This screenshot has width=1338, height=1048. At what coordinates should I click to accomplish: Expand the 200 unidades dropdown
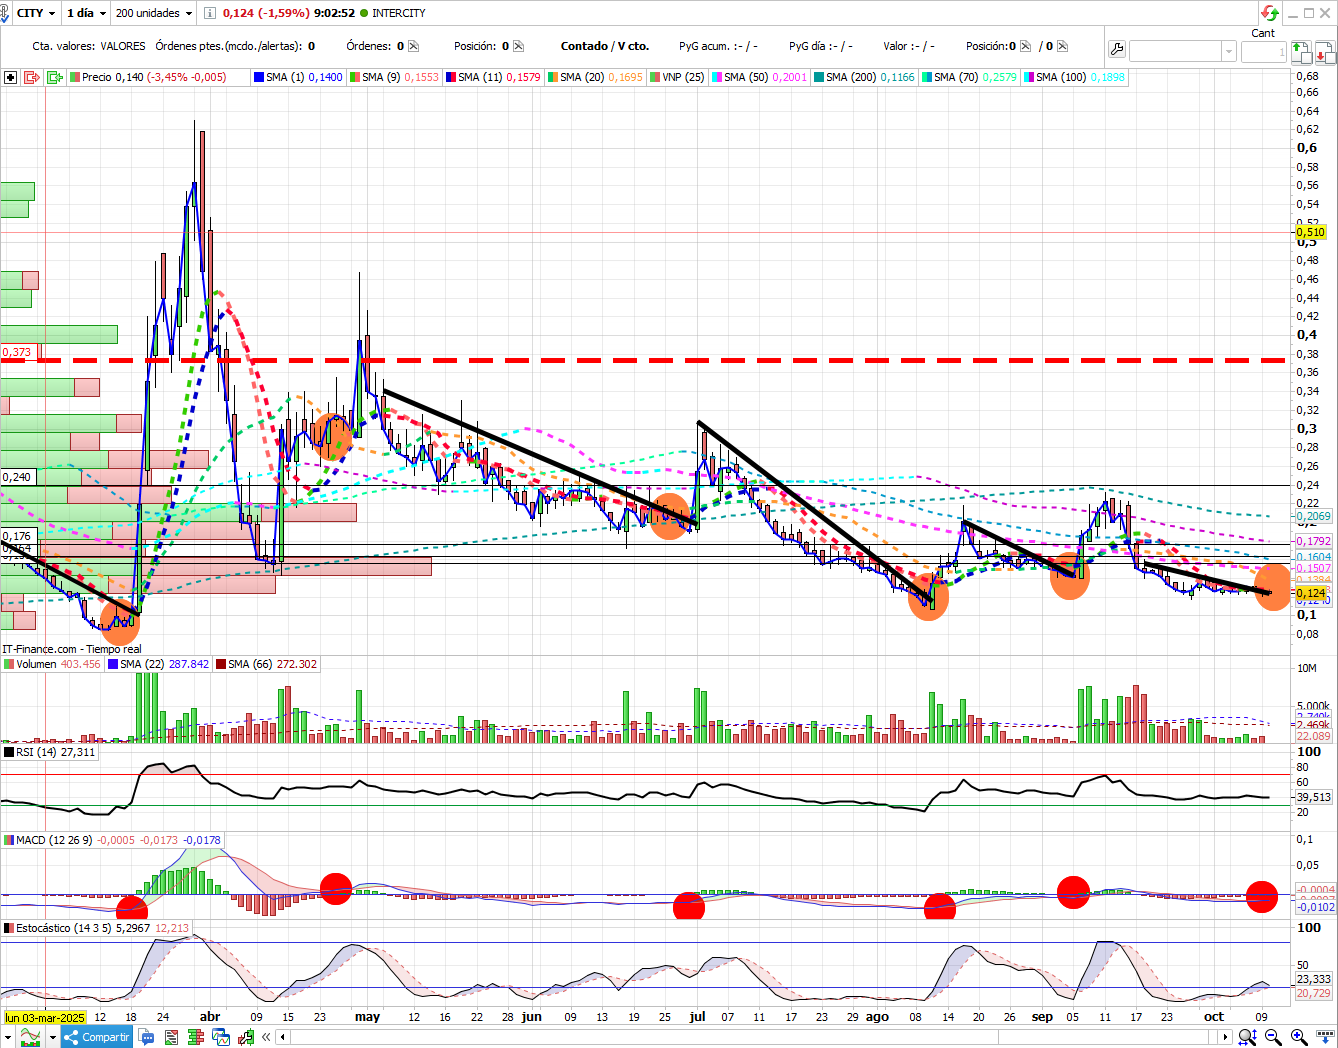click(x=154, y=13)
